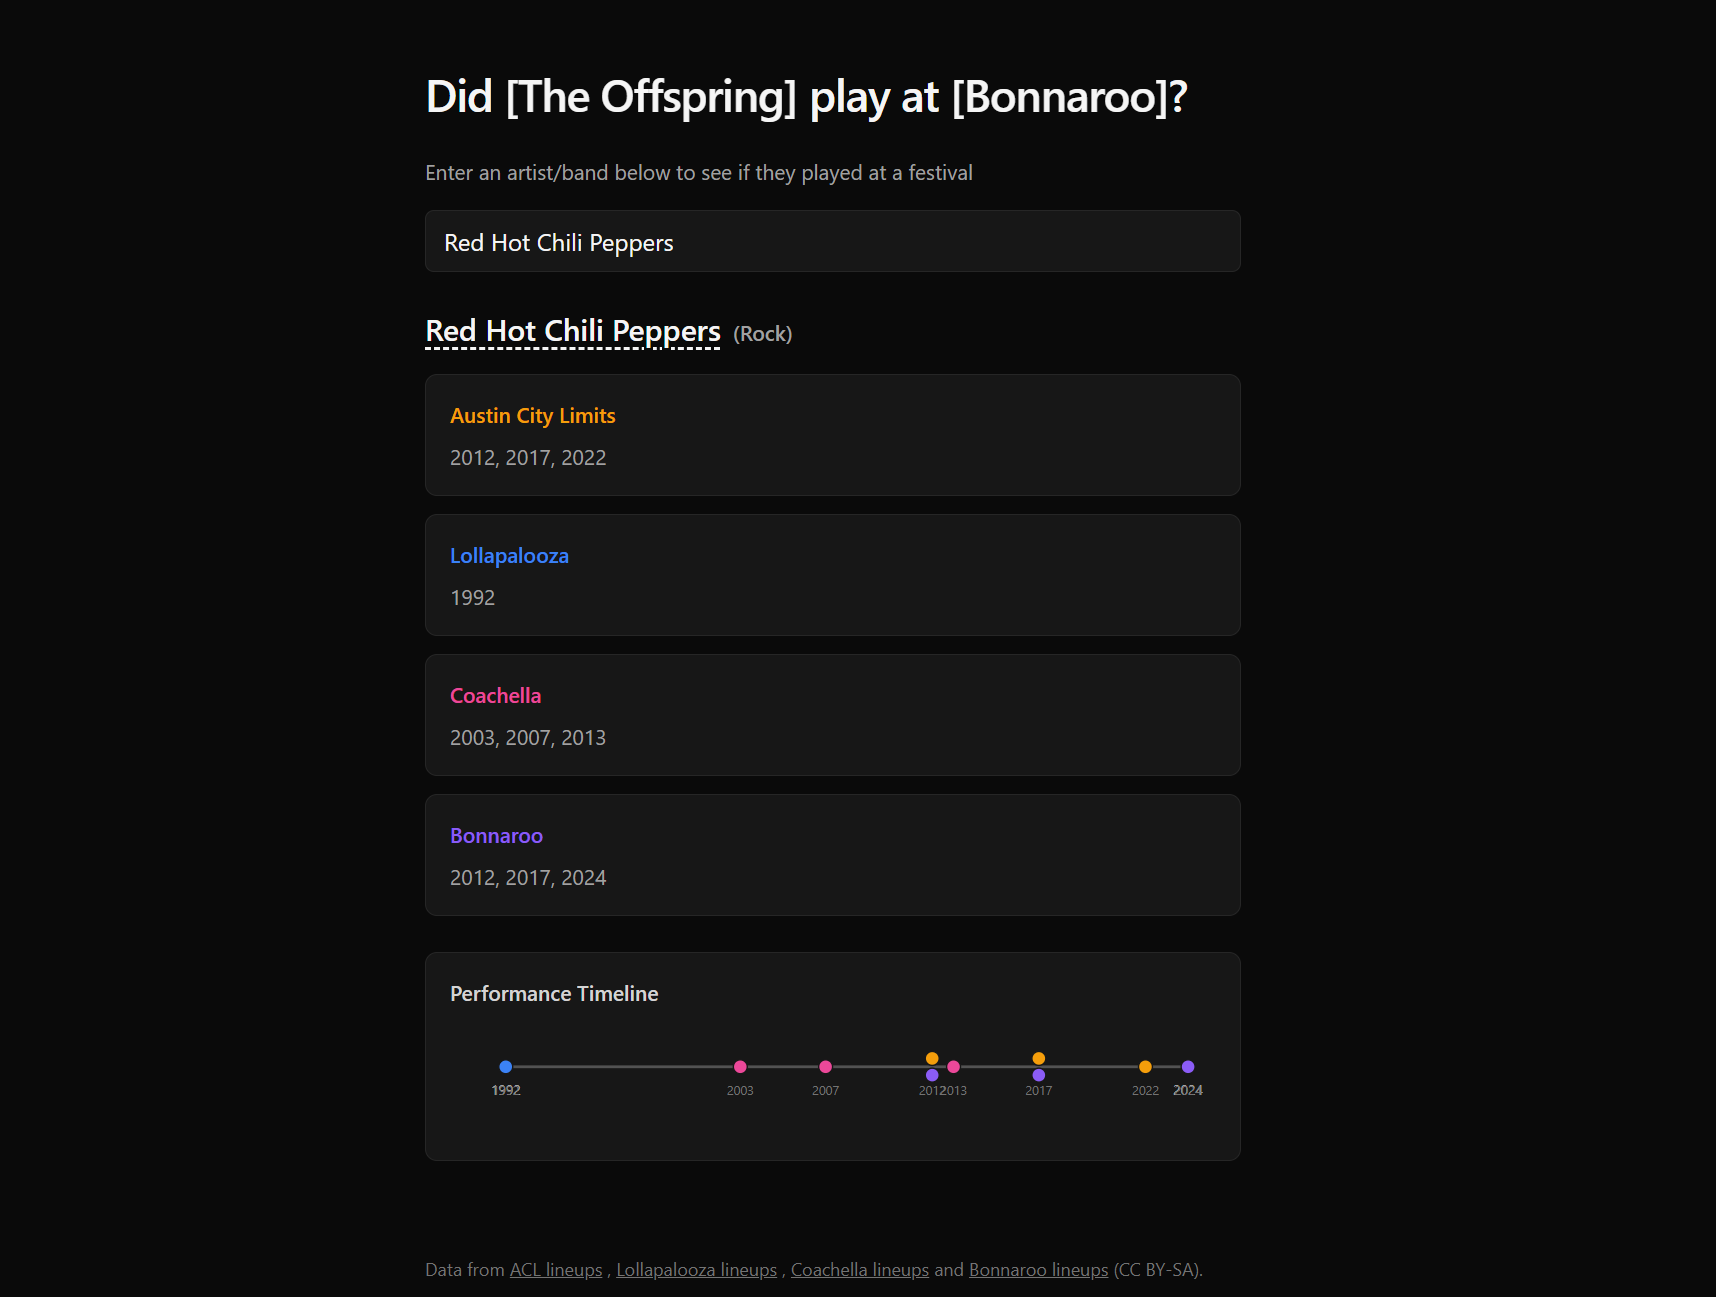This screenshot has height=1297, width=1716.
Task: Select the 2012 purple timeline dot
Action: [x=932, y=1075]
